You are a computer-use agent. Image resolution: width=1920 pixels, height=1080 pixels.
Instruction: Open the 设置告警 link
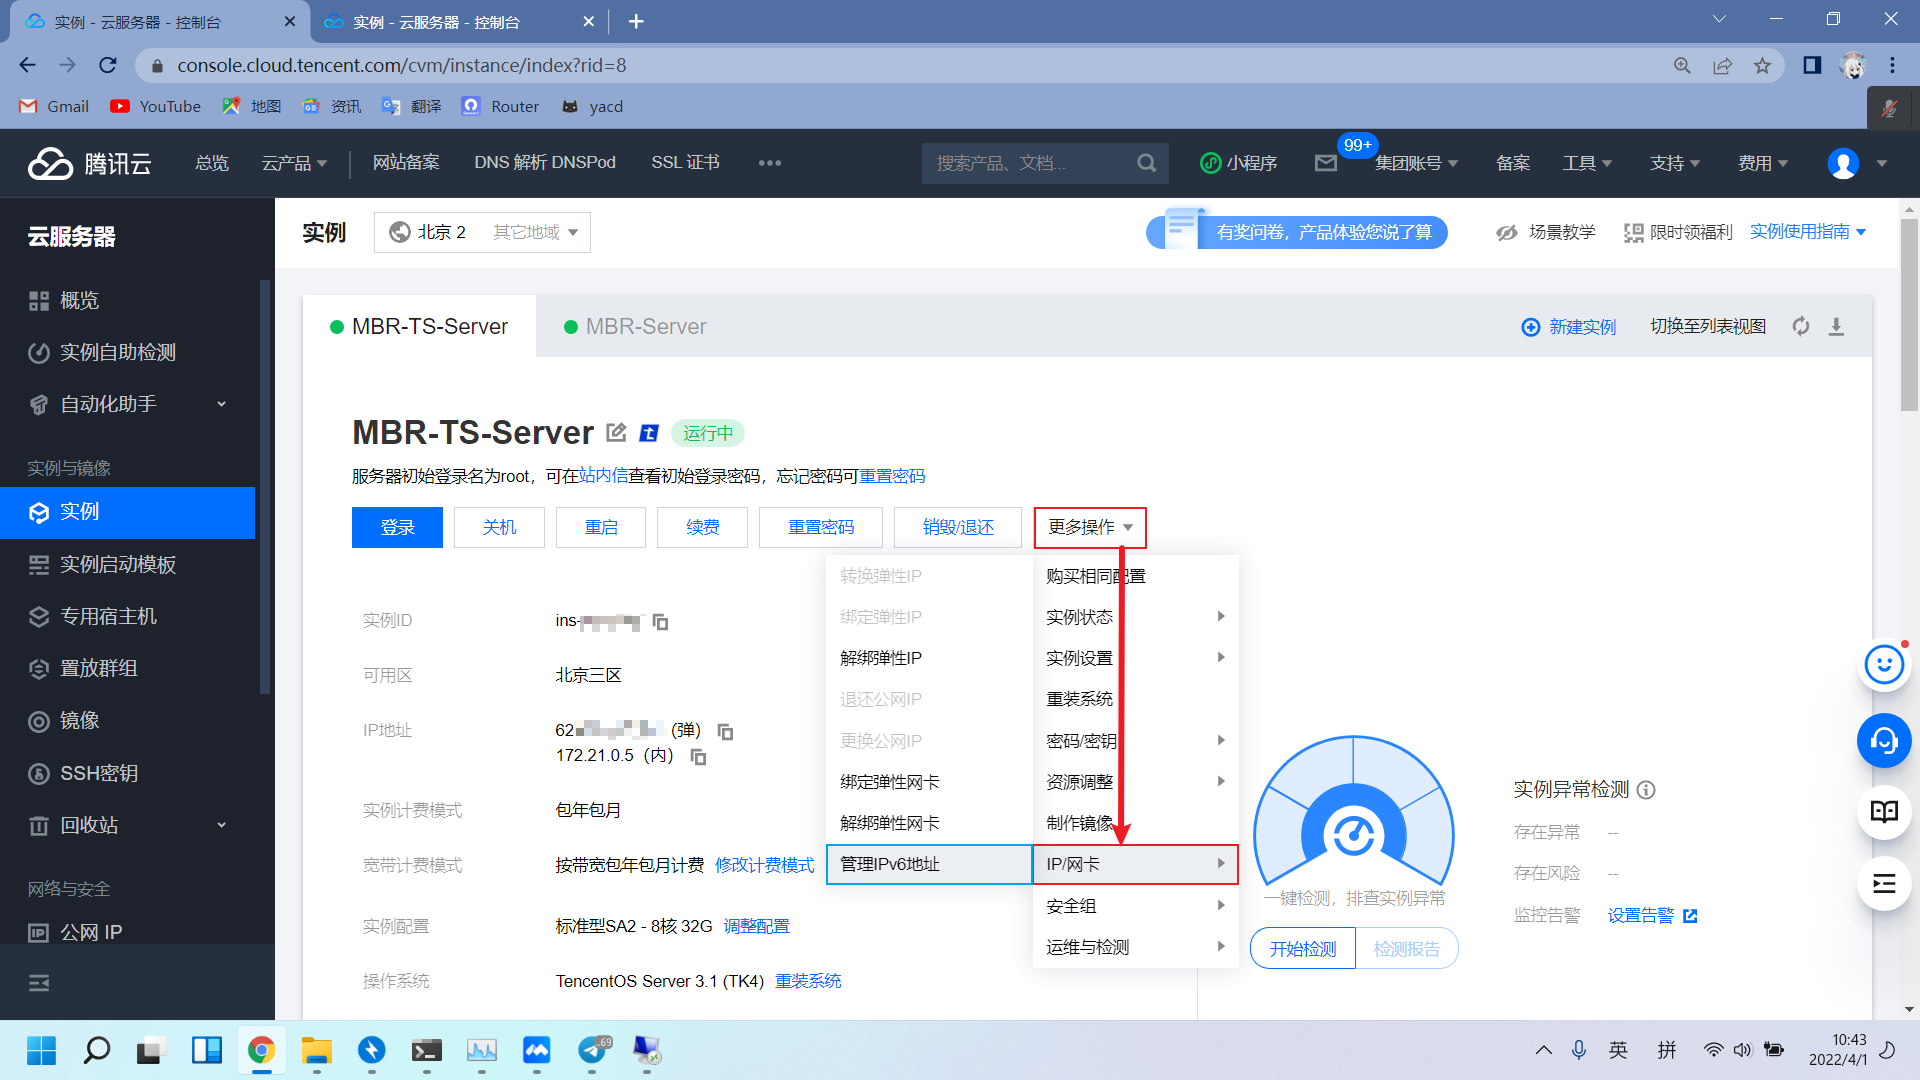point(1652,916)
